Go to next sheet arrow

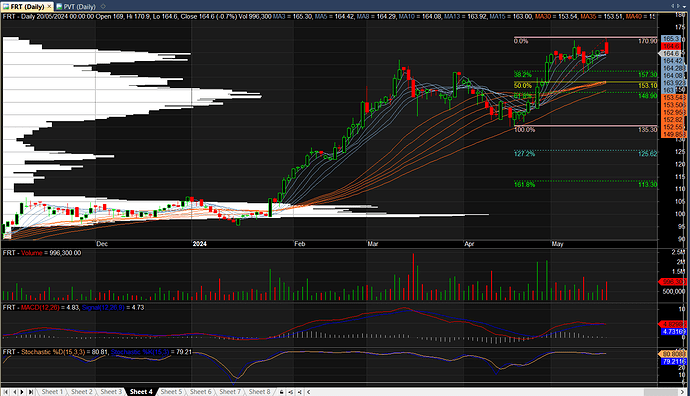22,392
